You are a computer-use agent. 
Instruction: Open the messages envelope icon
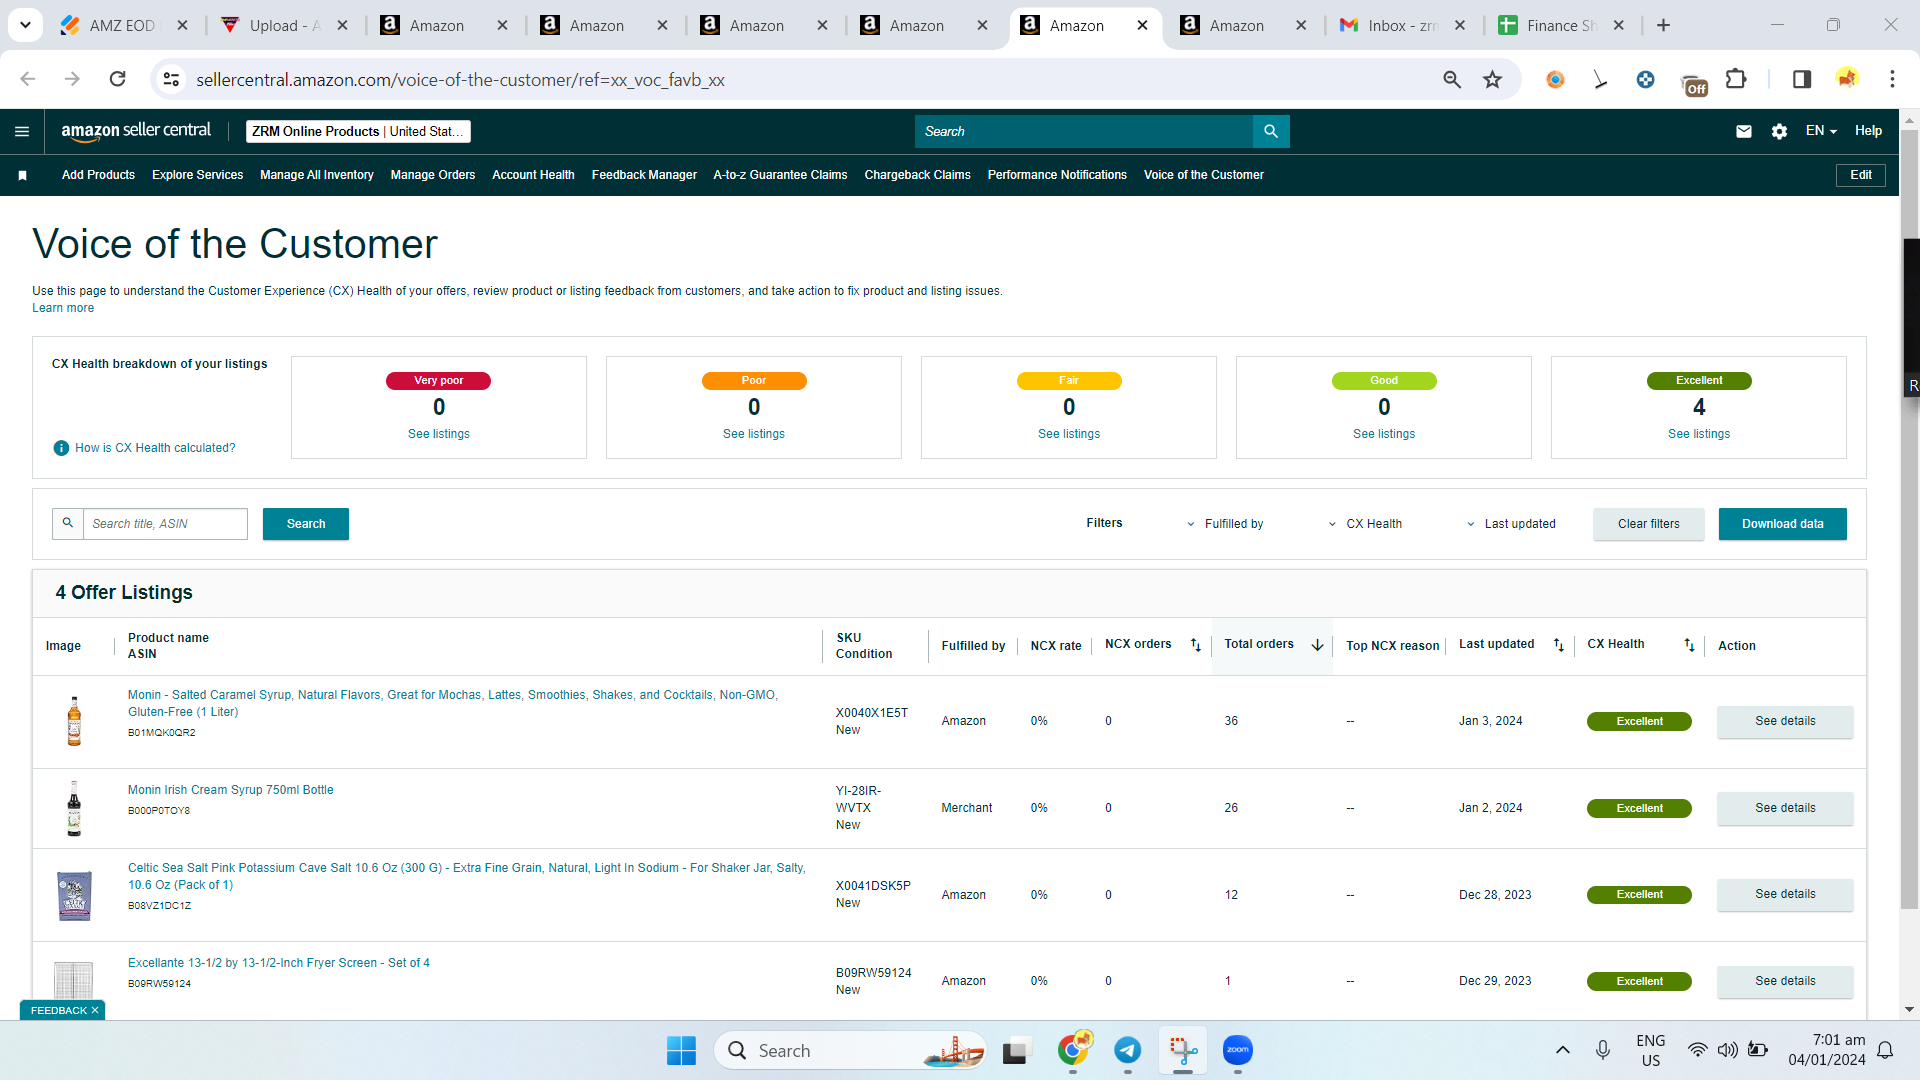point(1744,131)
